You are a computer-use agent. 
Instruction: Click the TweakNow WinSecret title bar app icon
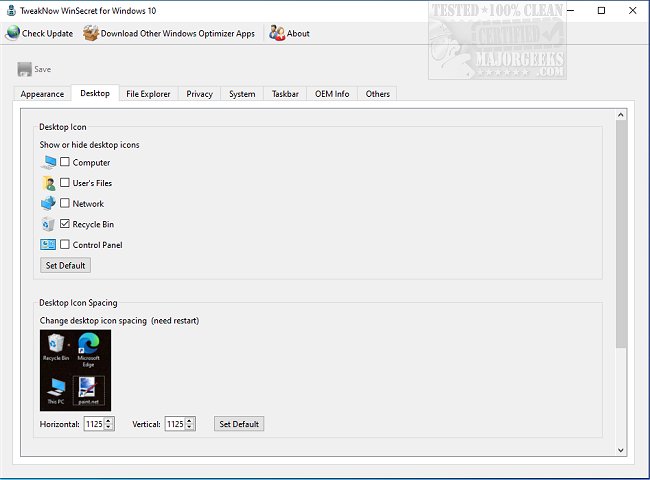[11, 10]
